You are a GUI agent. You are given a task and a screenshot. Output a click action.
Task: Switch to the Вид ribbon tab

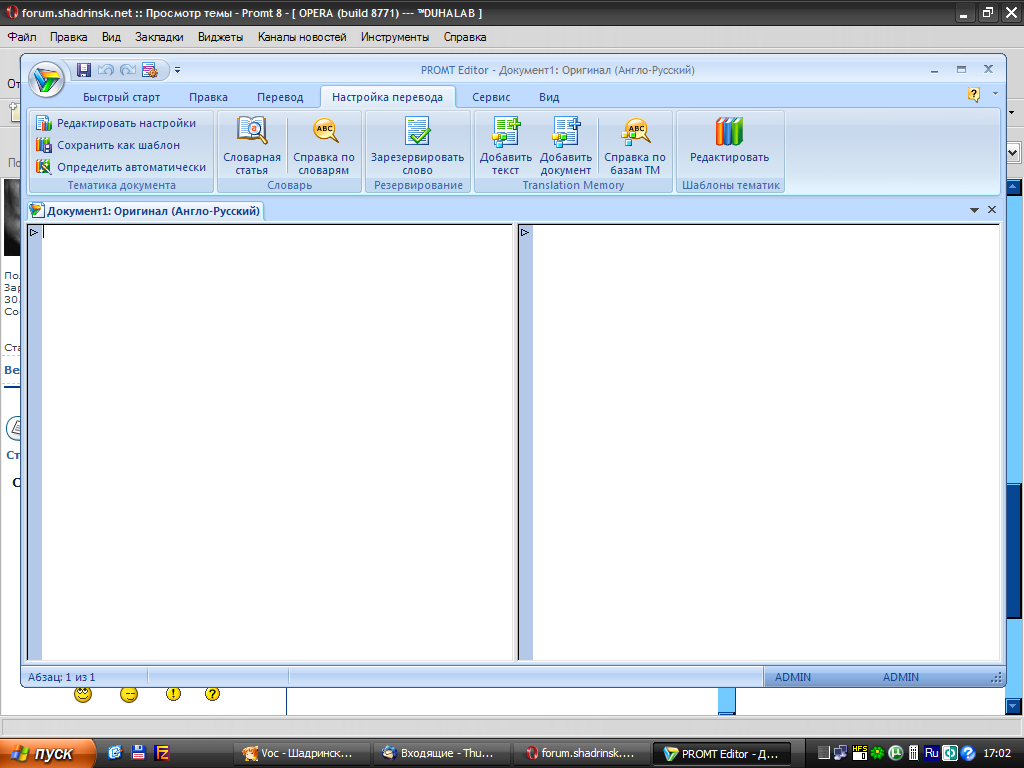549,97
